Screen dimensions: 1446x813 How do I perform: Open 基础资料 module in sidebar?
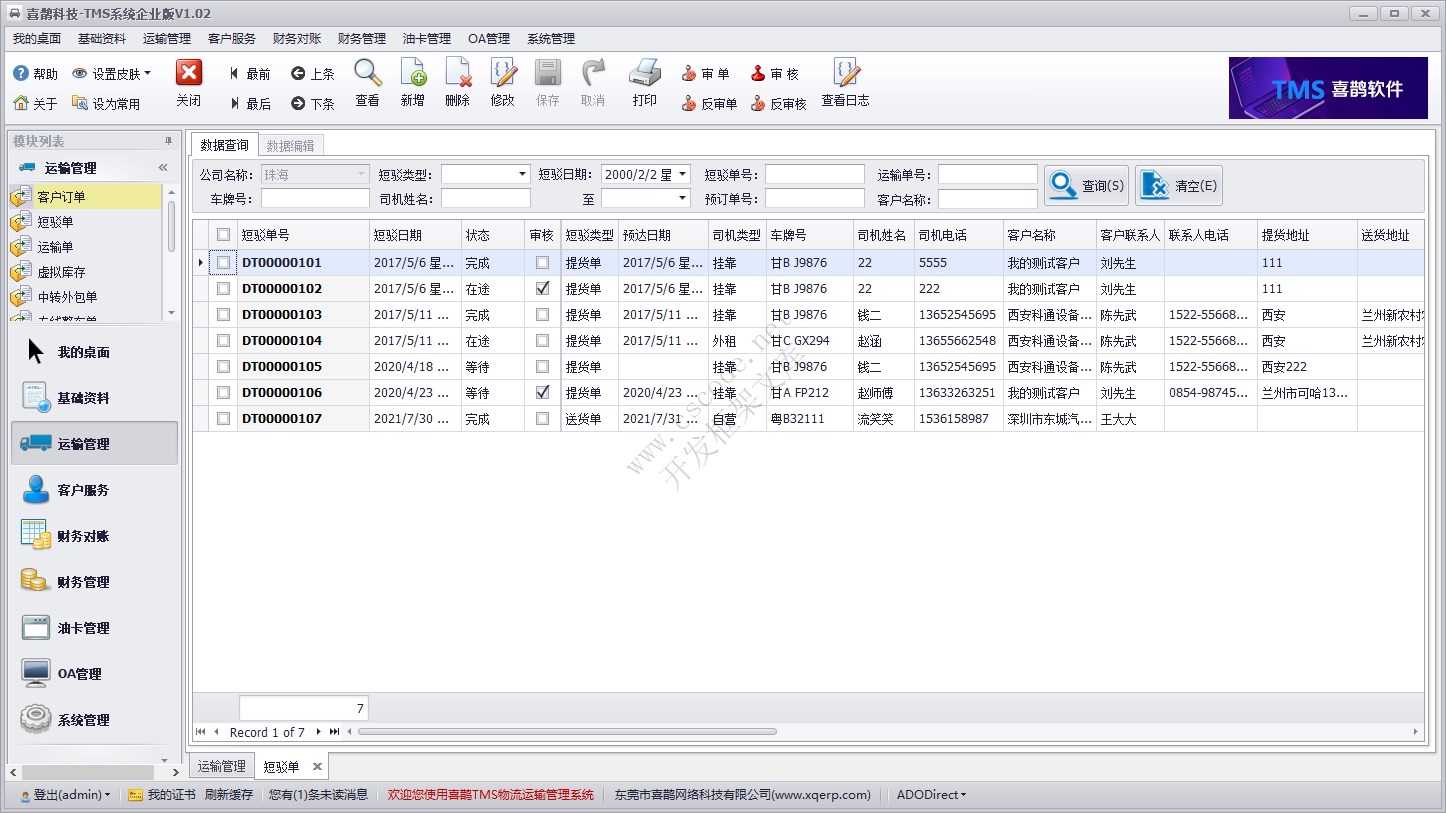[94, 398]
